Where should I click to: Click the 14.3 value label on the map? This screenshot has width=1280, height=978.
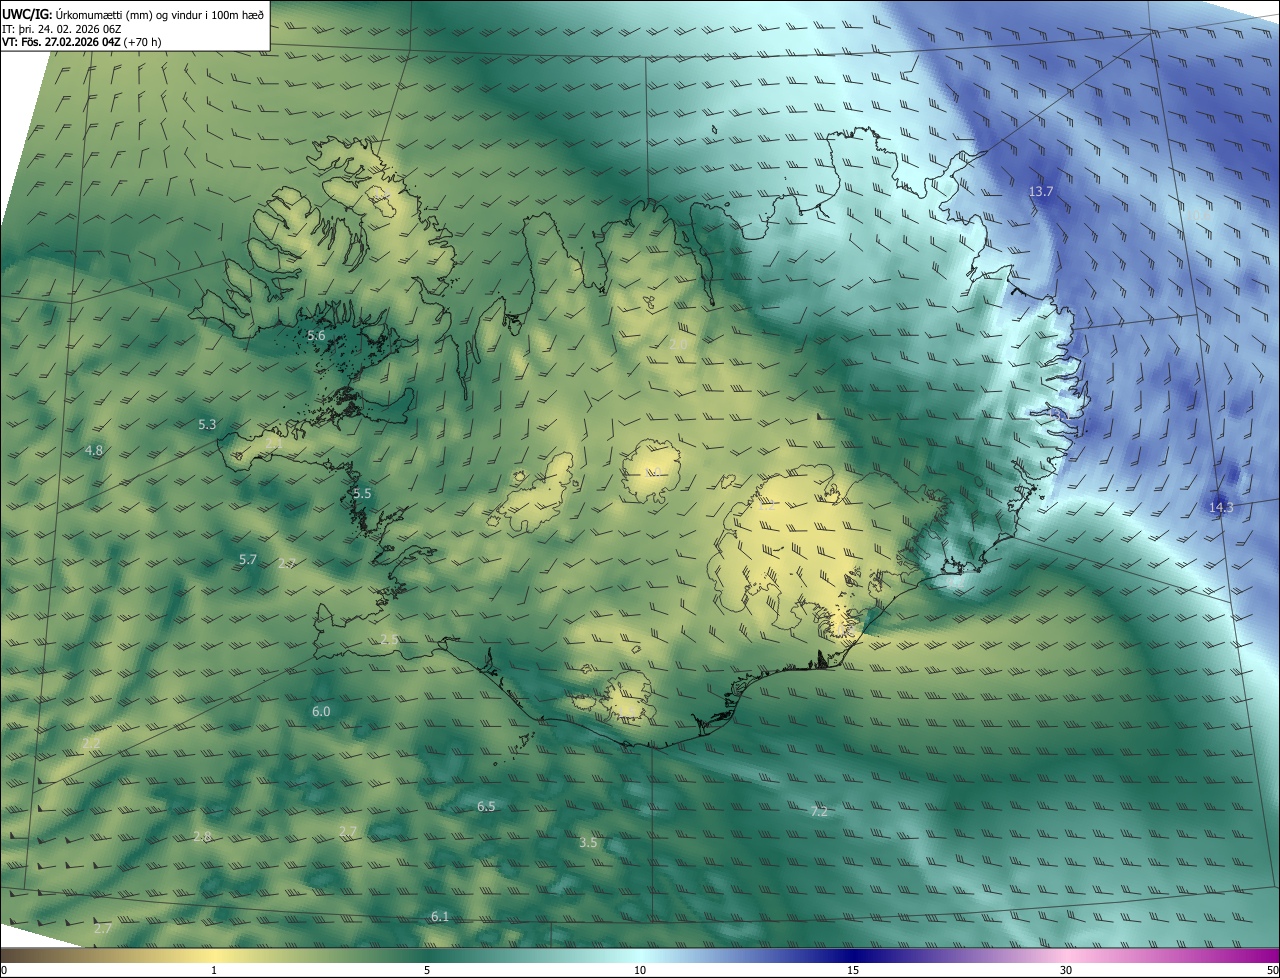pos(1221,507)
